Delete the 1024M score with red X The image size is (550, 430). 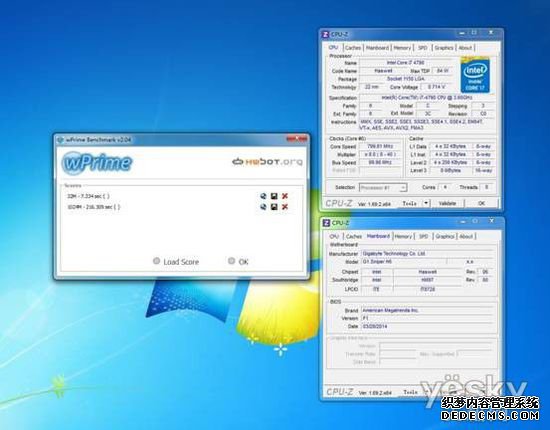click(285, 207)
